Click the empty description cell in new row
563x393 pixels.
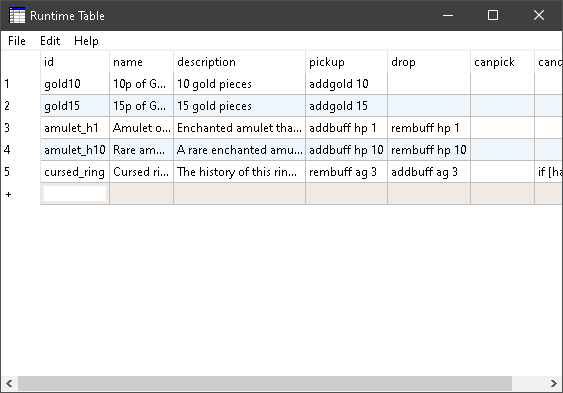tap(239, 194)
